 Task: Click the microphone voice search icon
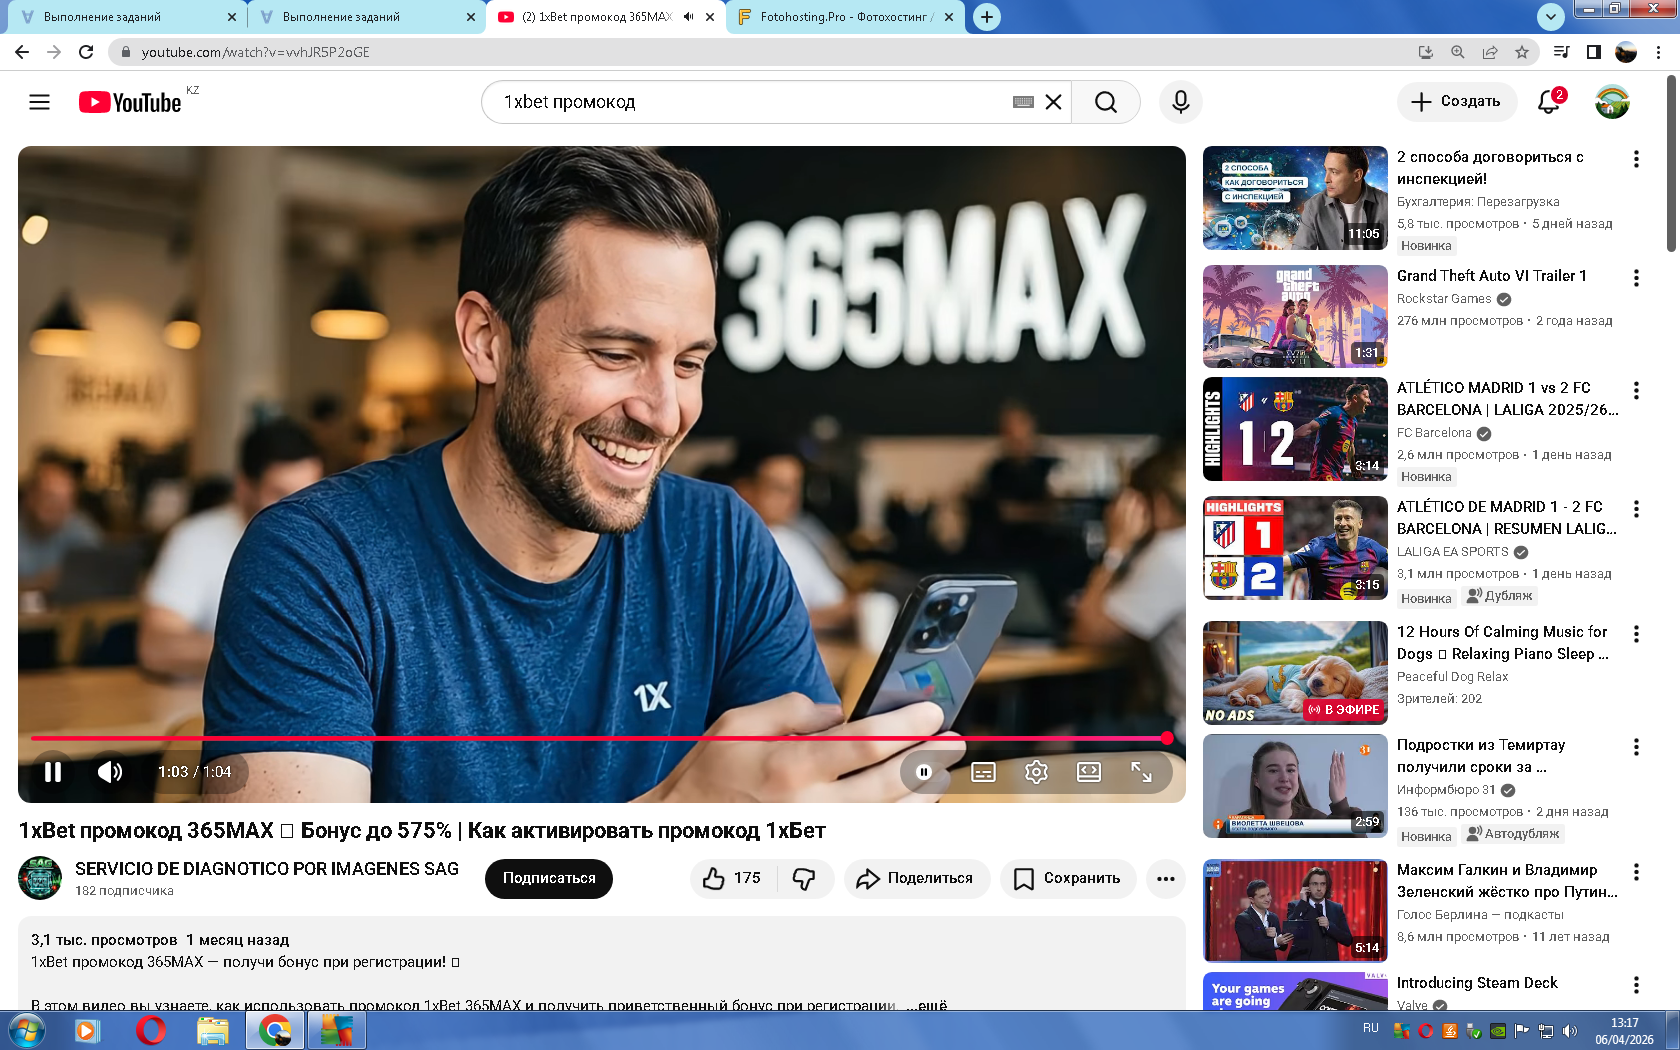1180,102
